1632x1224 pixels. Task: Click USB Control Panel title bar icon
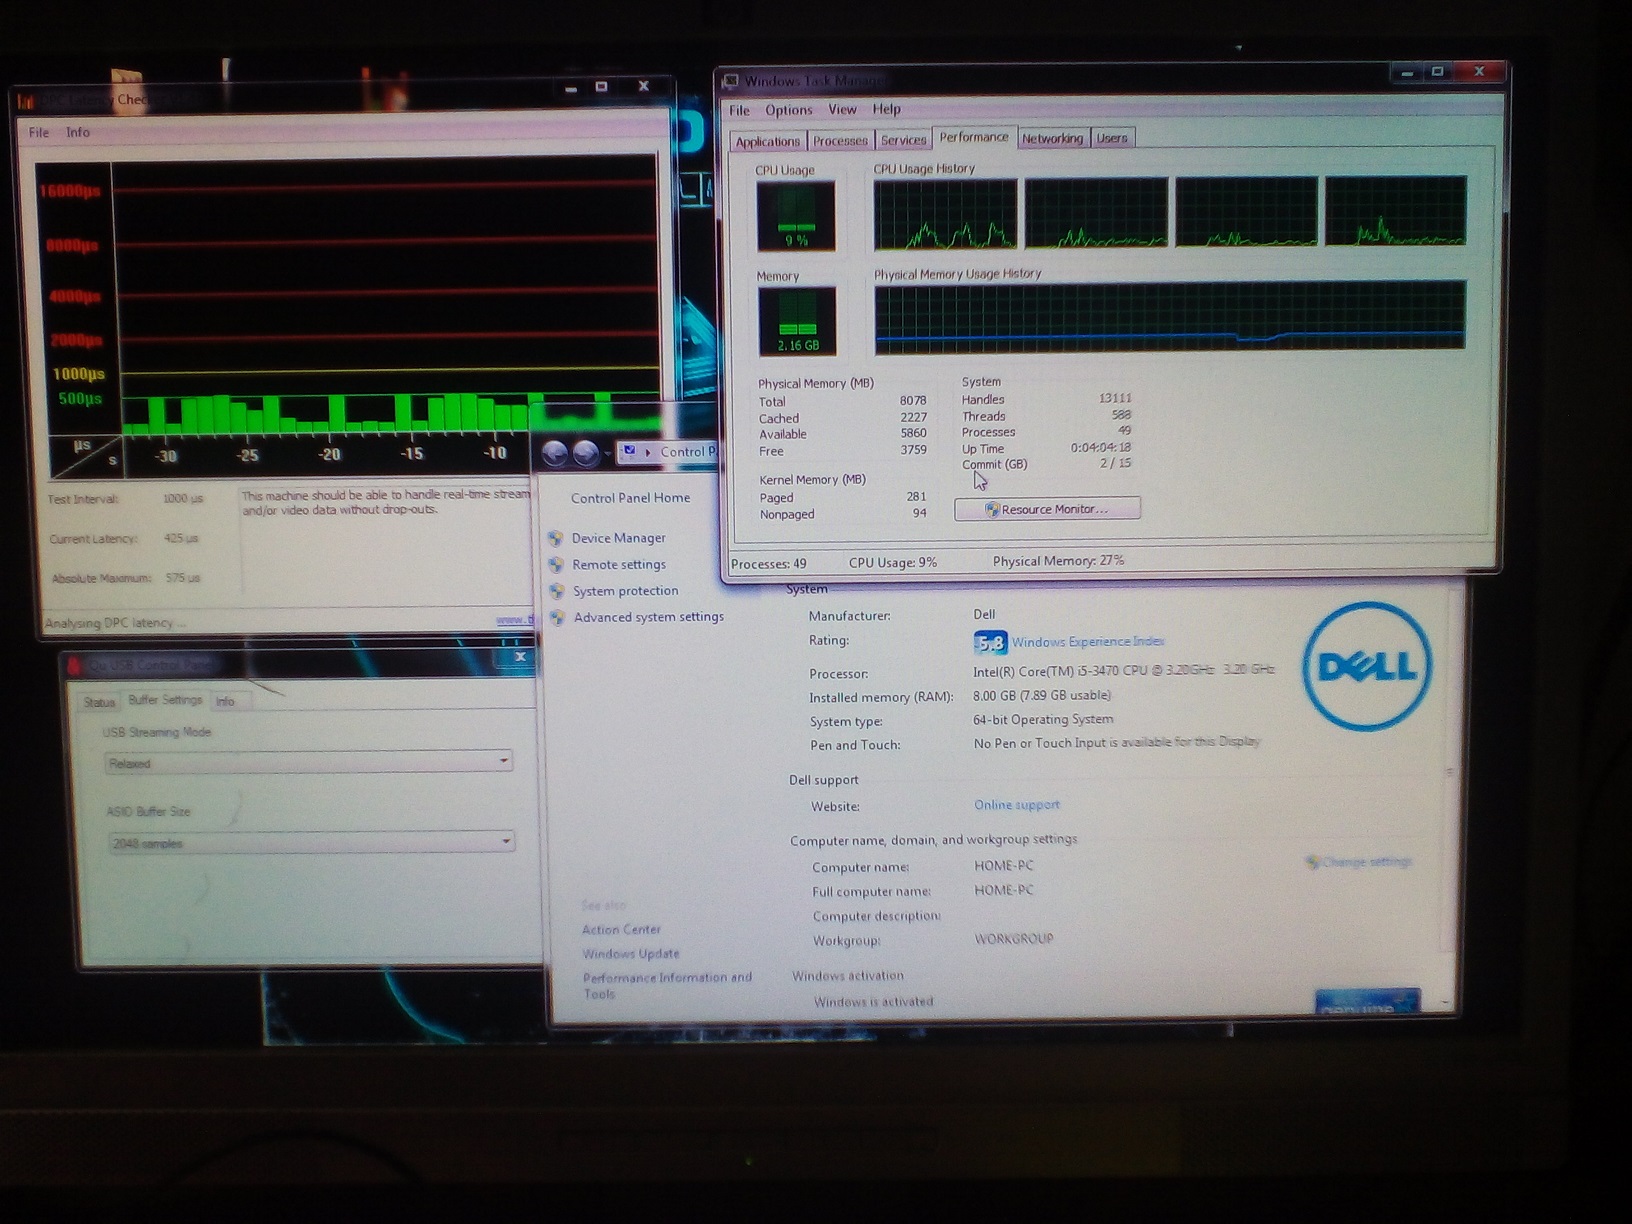pyautogui.click(x=73, y=665)
